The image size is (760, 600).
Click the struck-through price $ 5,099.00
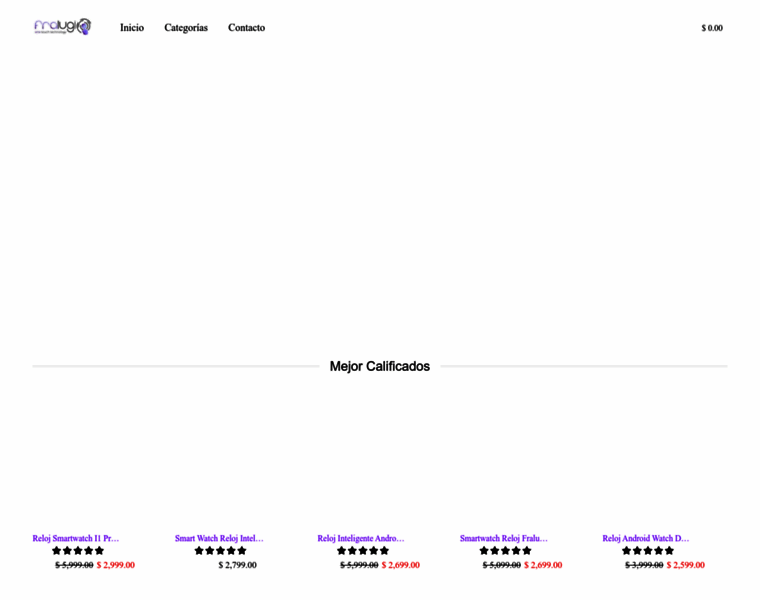(x=502, y=565)
